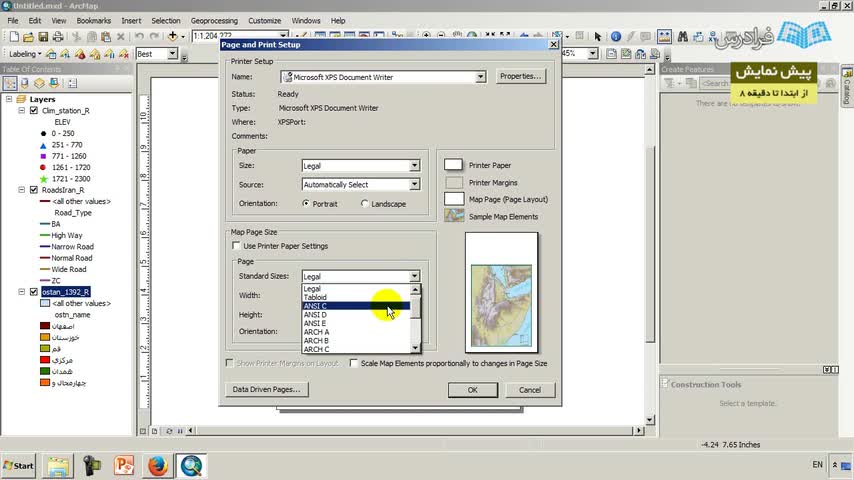Toggle ostan_1392_R layer visibility checkbox
Image resolution: width=854 pixels, height=480 pixels.
point(34,292)
